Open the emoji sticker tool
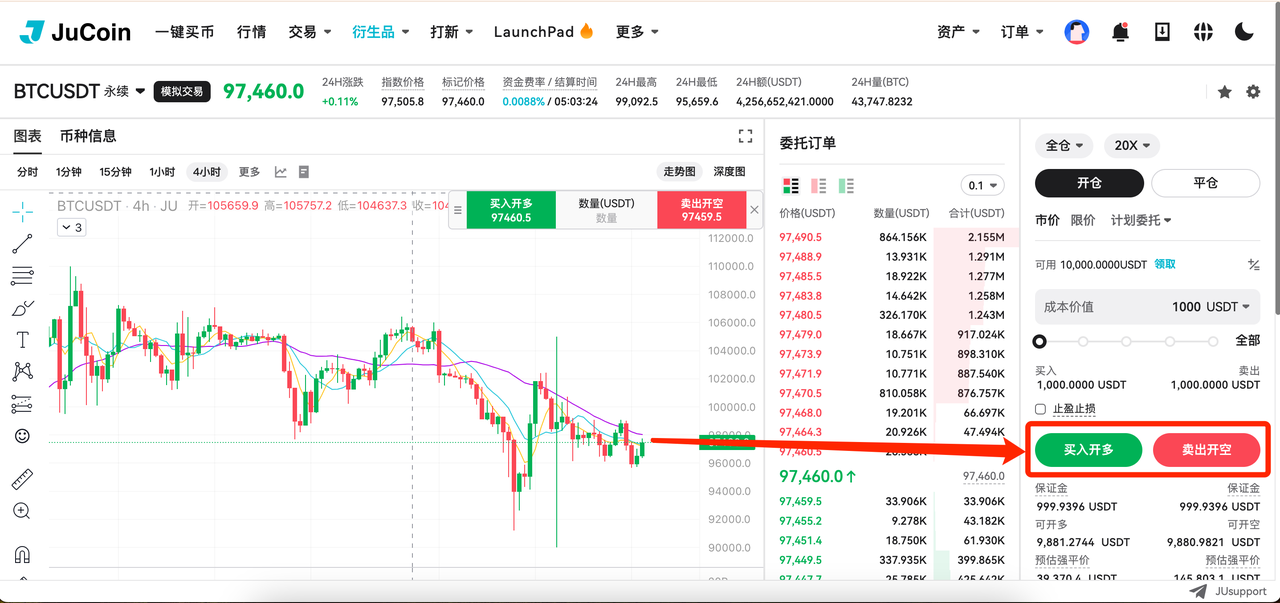Viewport: 1280px width, 603px height. (22, 436)
